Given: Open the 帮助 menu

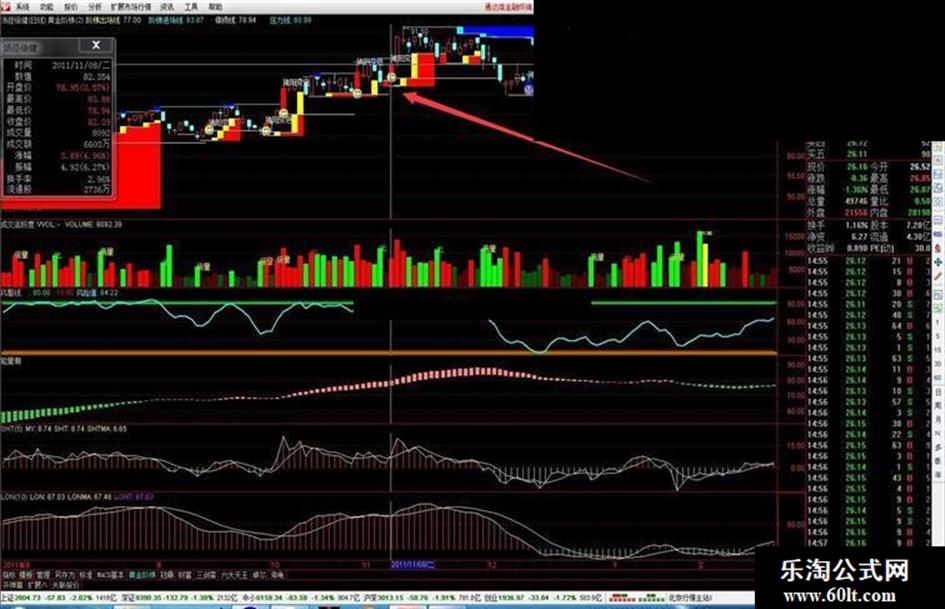Looking at the screenshot, I should click(215, 7).
